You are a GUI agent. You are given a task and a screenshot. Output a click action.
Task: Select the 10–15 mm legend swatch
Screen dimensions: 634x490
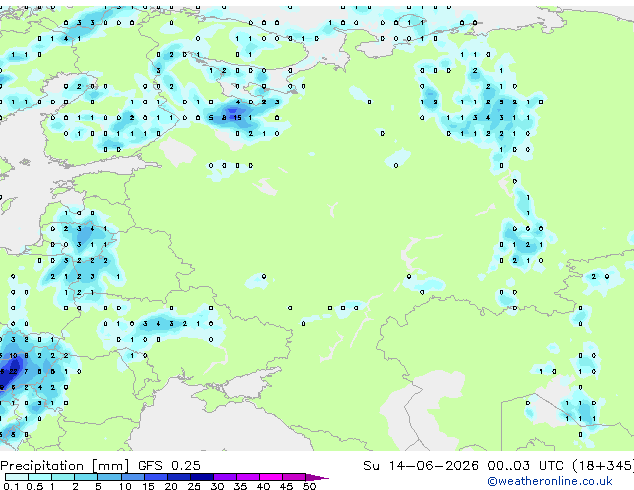coord(132,477)
